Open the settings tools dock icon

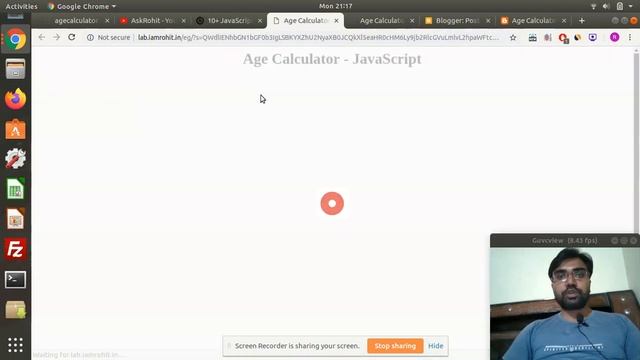tap(16, 159)
